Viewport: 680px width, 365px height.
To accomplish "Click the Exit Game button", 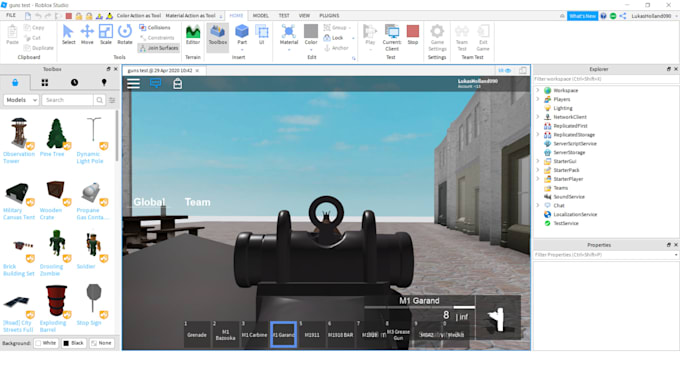I will (x=483, y=37).
